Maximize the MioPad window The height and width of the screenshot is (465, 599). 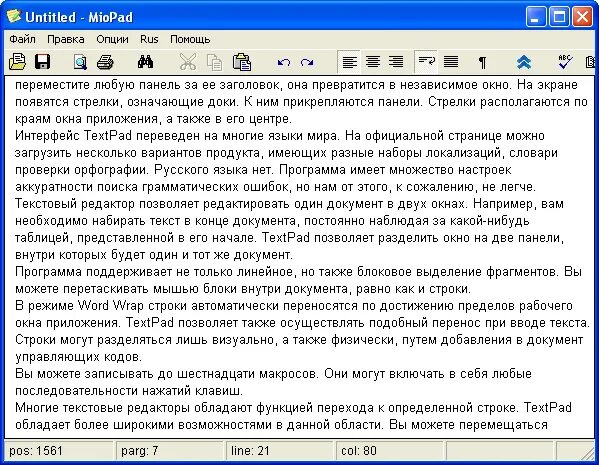pyautogui.click(x=559, y=17)
